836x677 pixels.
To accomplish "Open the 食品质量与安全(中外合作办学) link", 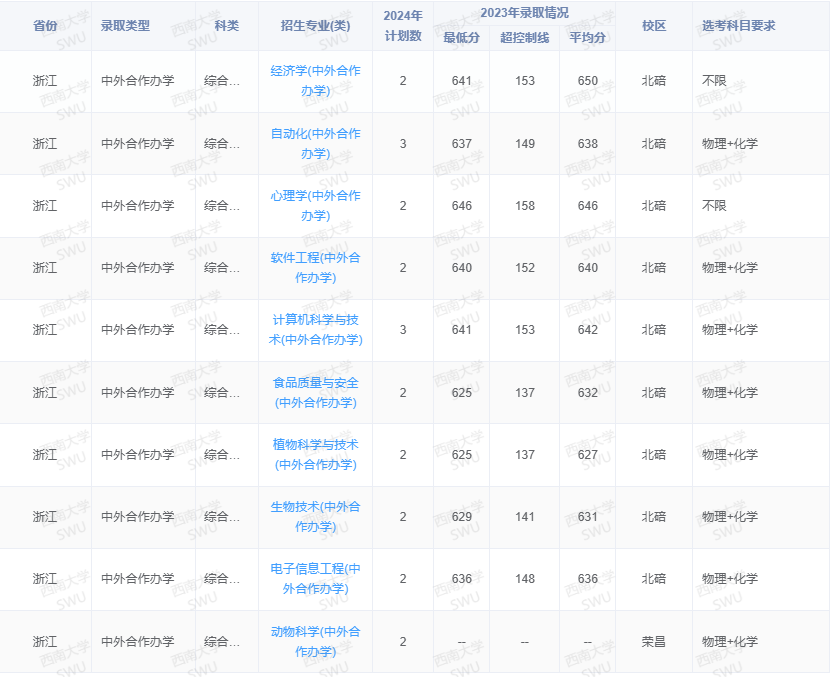I will pos(315,393).
